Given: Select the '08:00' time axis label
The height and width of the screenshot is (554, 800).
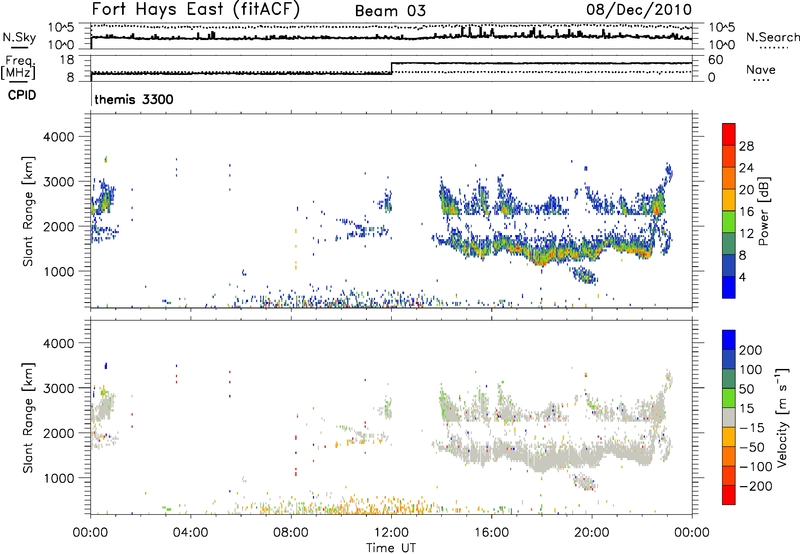Looking at the screenshot, I should pos(291,533).
